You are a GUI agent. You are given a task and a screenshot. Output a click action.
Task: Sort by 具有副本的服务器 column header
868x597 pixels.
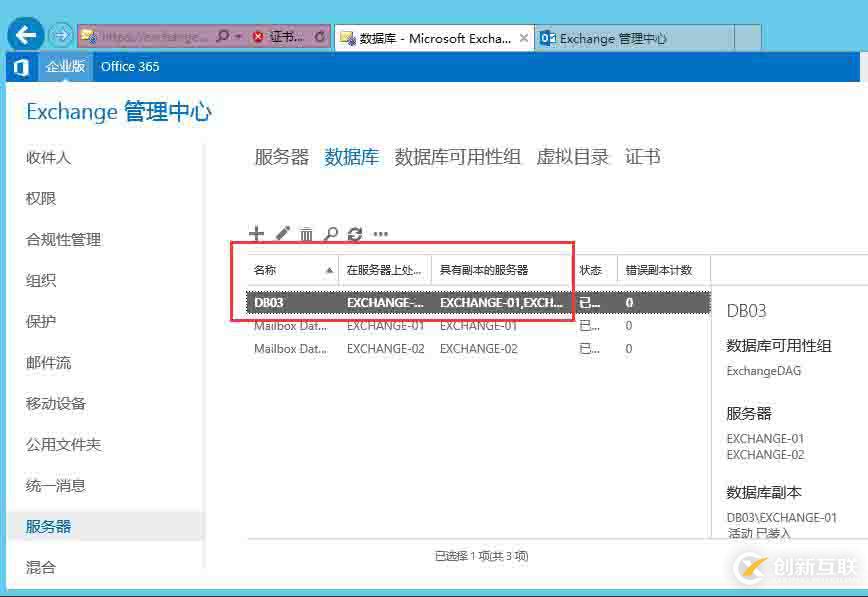502,270
